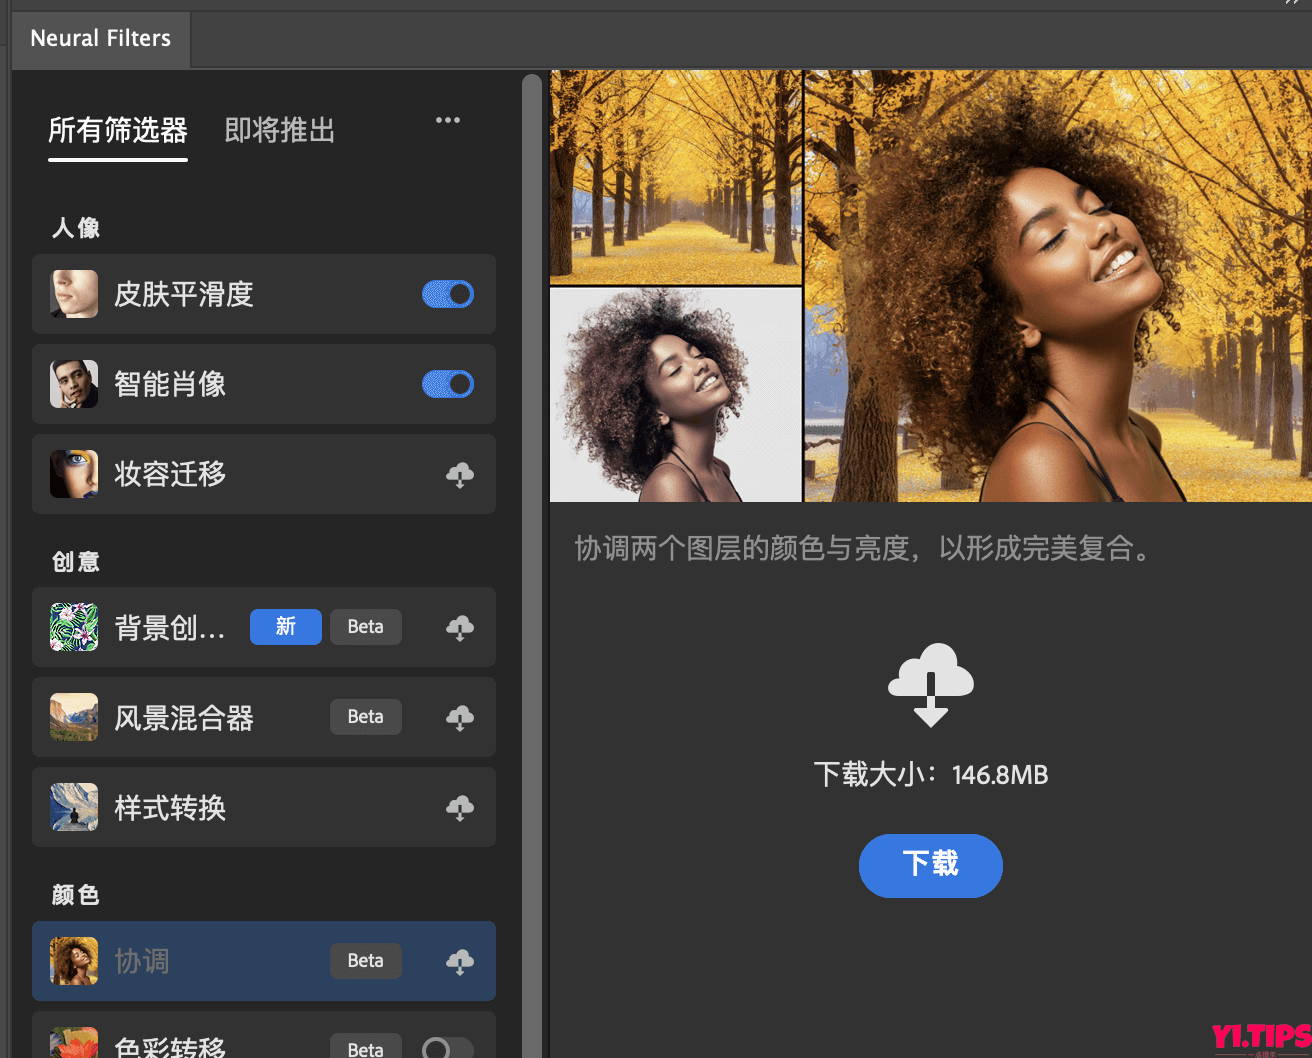Click the 新 badge next to 背景创建
Viewport: 1312px width, 1058px height.
pos(285,627)
